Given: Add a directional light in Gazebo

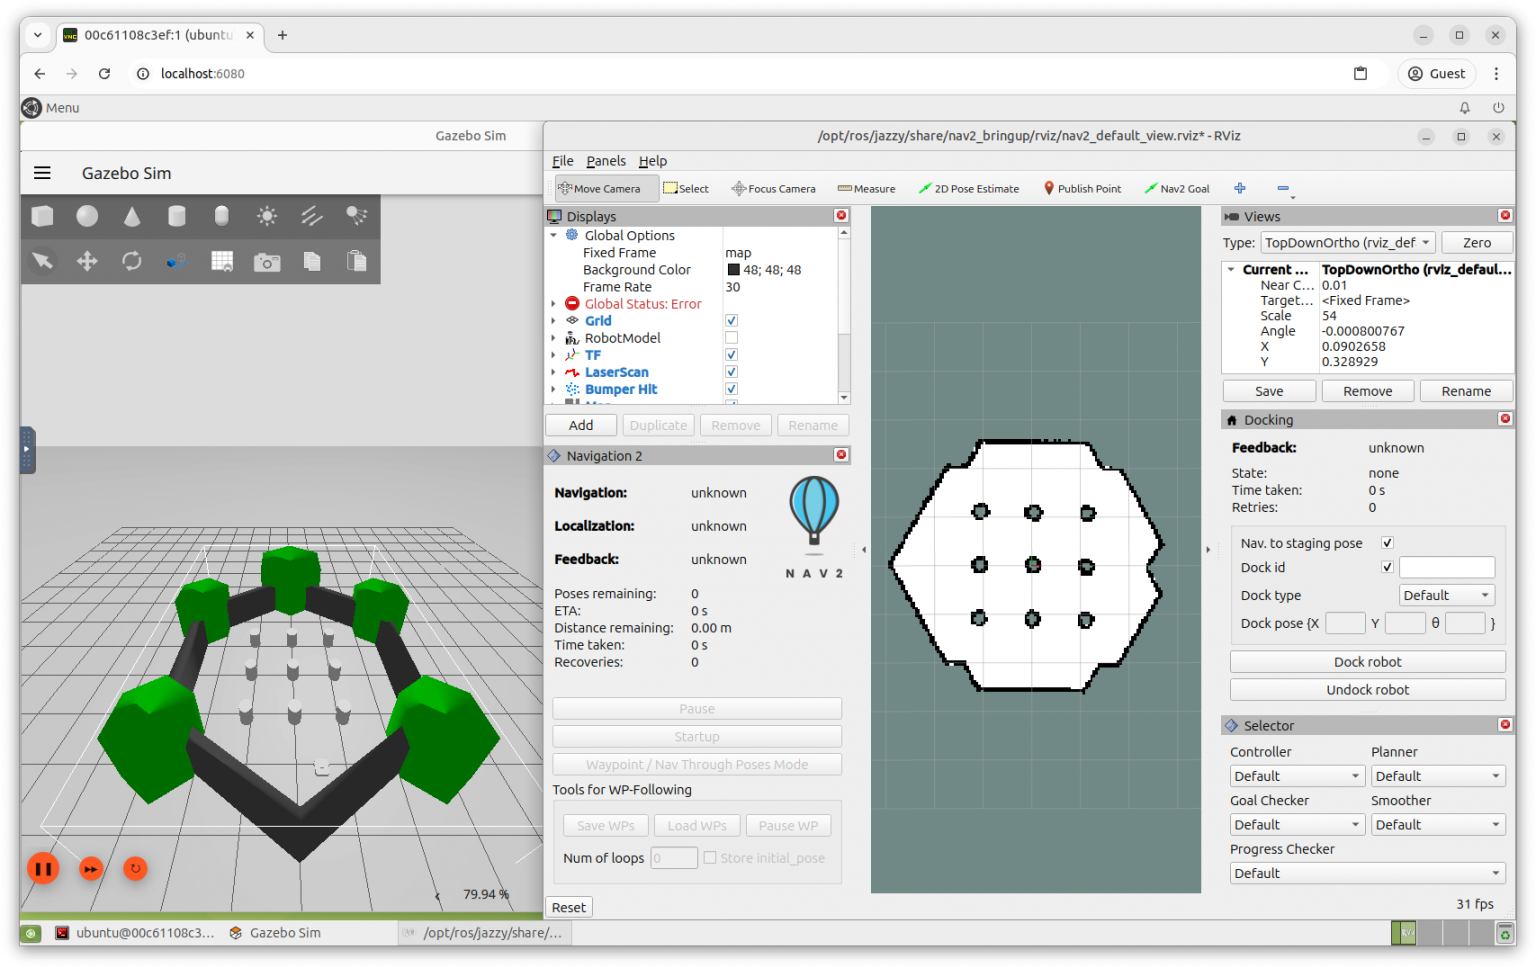Looking at the screenshot, I should pyautogui.click(x=312, y=215).
